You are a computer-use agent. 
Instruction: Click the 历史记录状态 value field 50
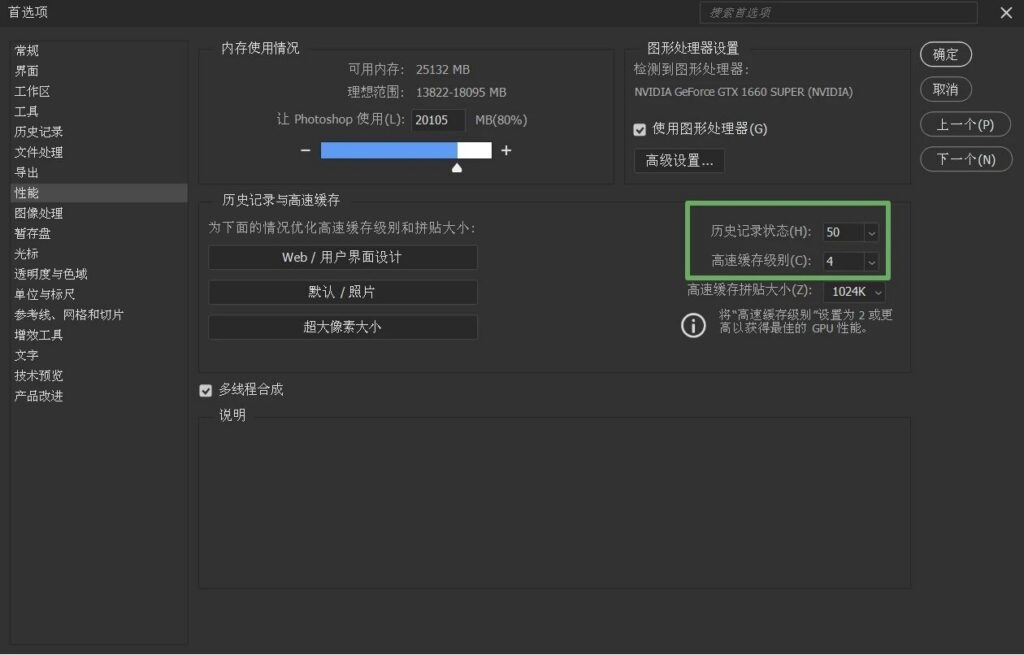click(x=844, y=232)
